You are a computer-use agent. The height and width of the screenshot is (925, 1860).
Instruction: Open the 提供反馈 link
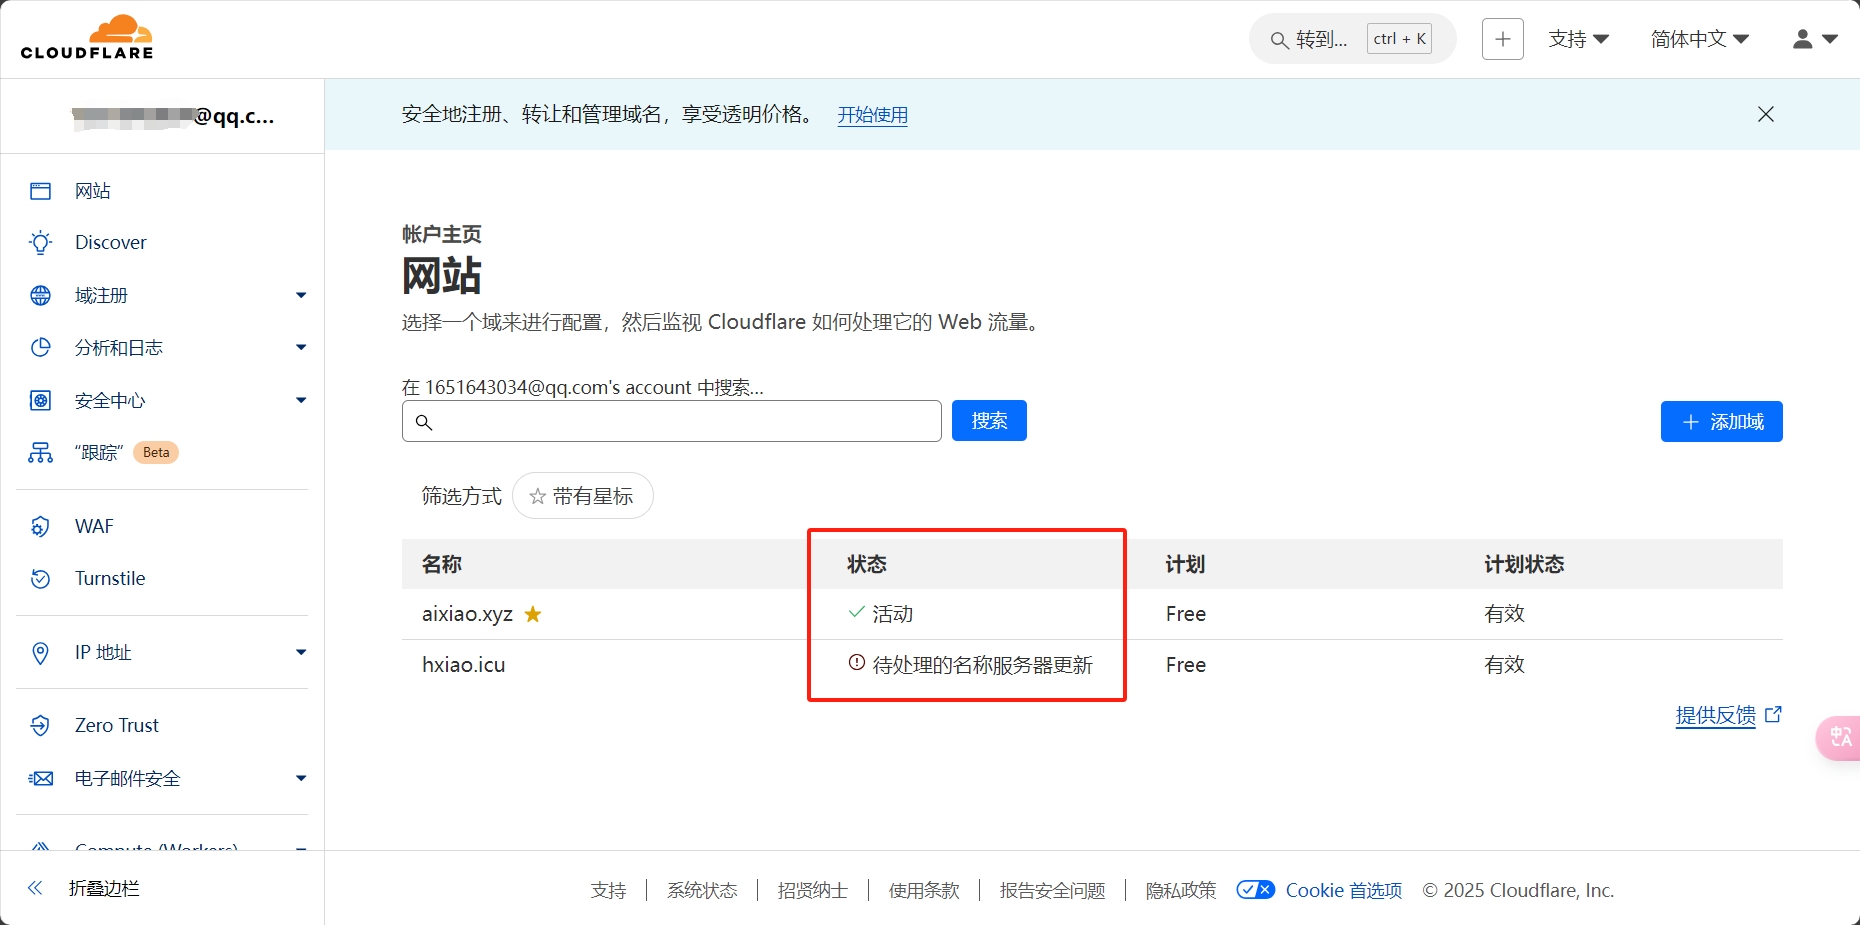coord(1716,715)
